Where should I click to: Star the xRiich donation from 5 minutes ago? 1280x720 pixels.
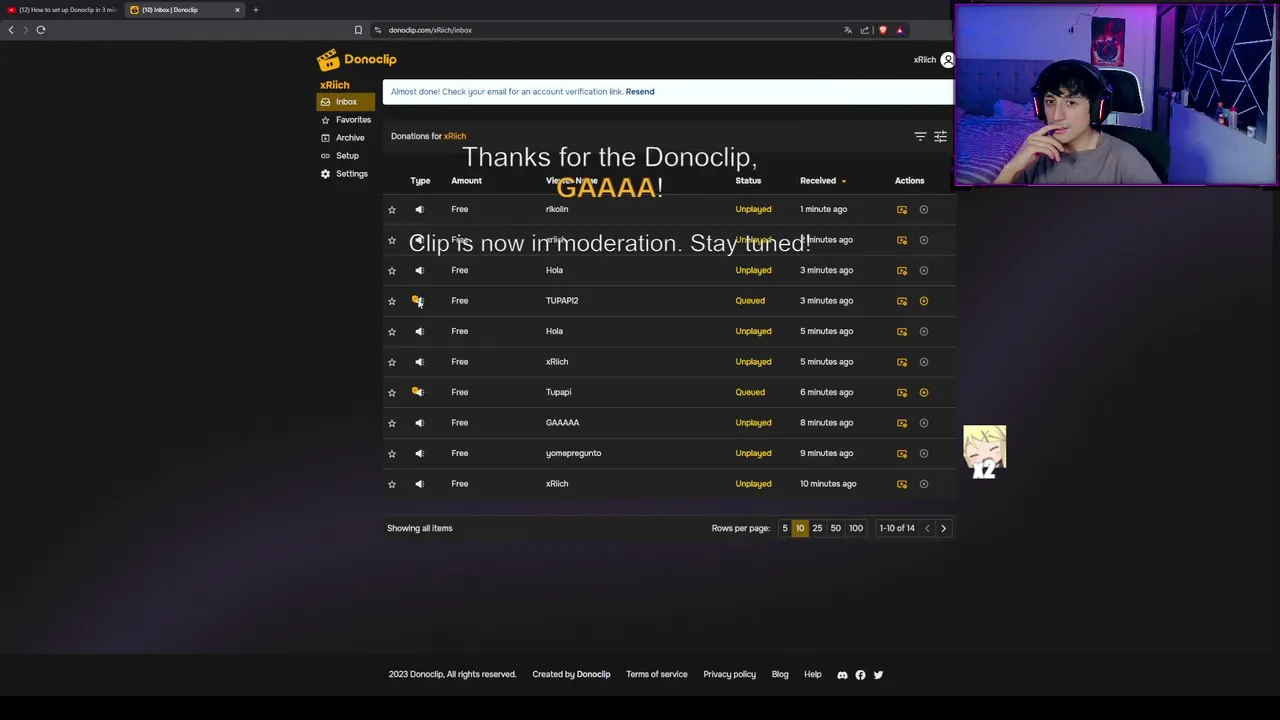pyautogui.click(x=392, y=362)
